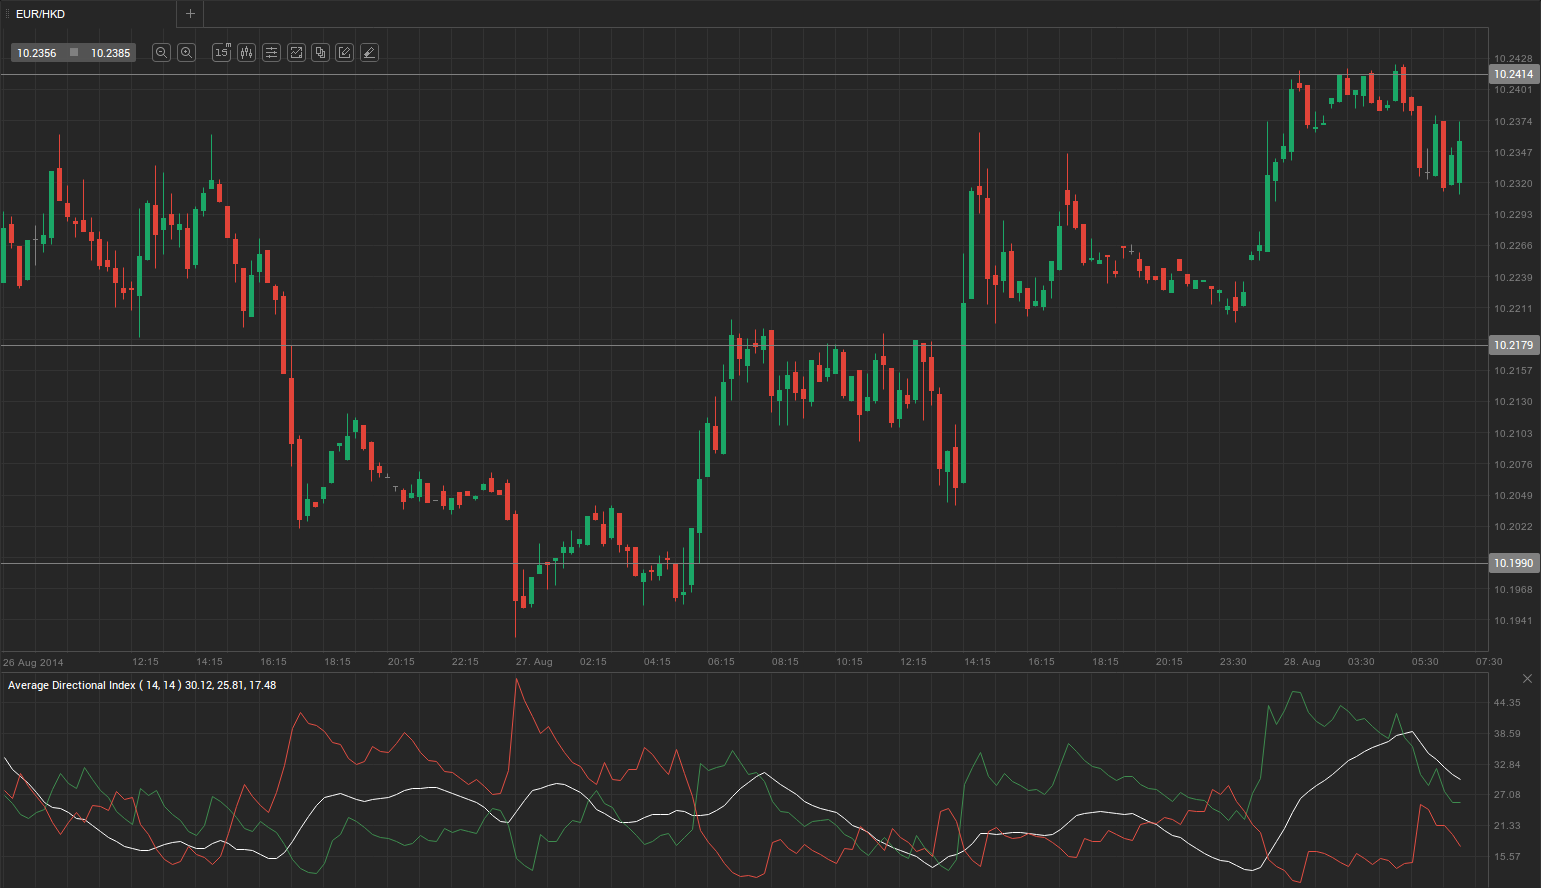Switch to the EUR/HKD tab
The image size is (1541, 888).
(x=41, y=14)
